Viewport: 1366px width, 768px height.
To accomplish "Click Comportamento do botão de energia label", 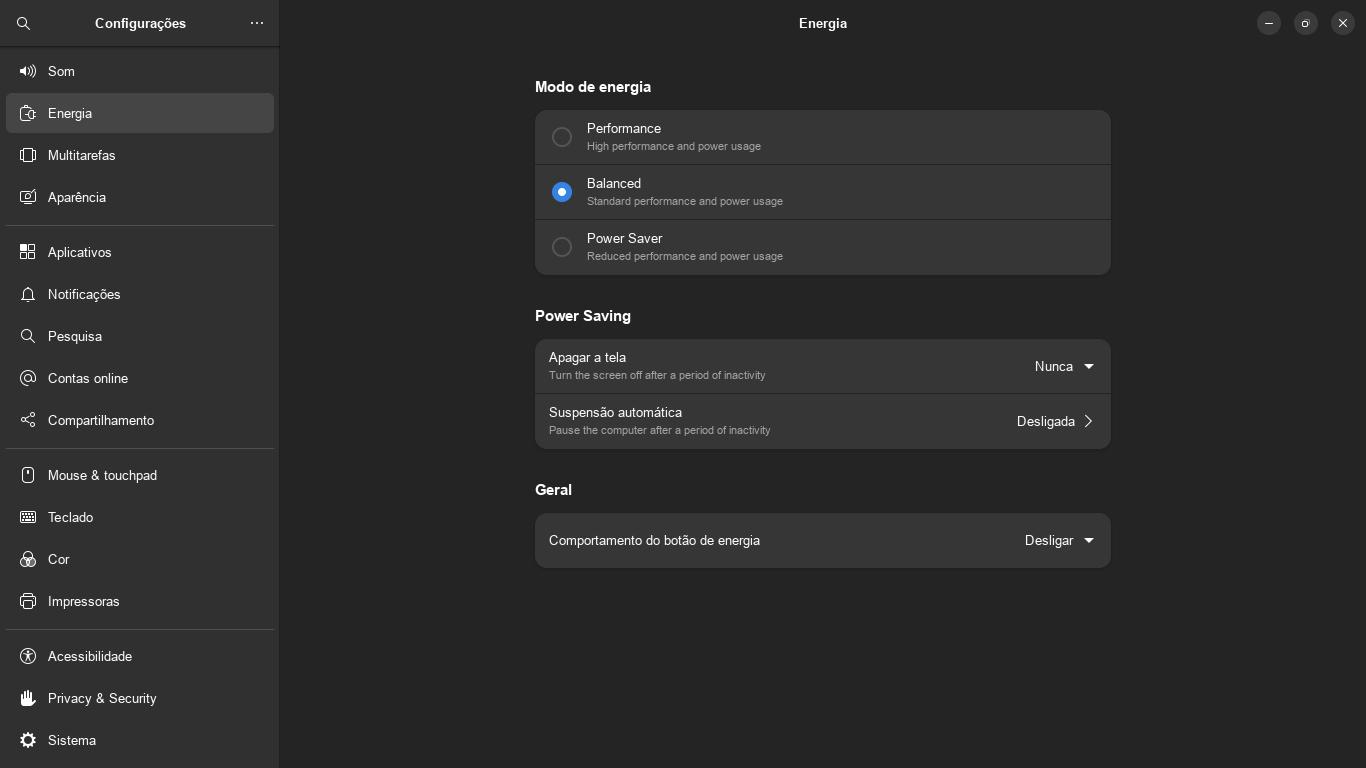I will (654, 541).
